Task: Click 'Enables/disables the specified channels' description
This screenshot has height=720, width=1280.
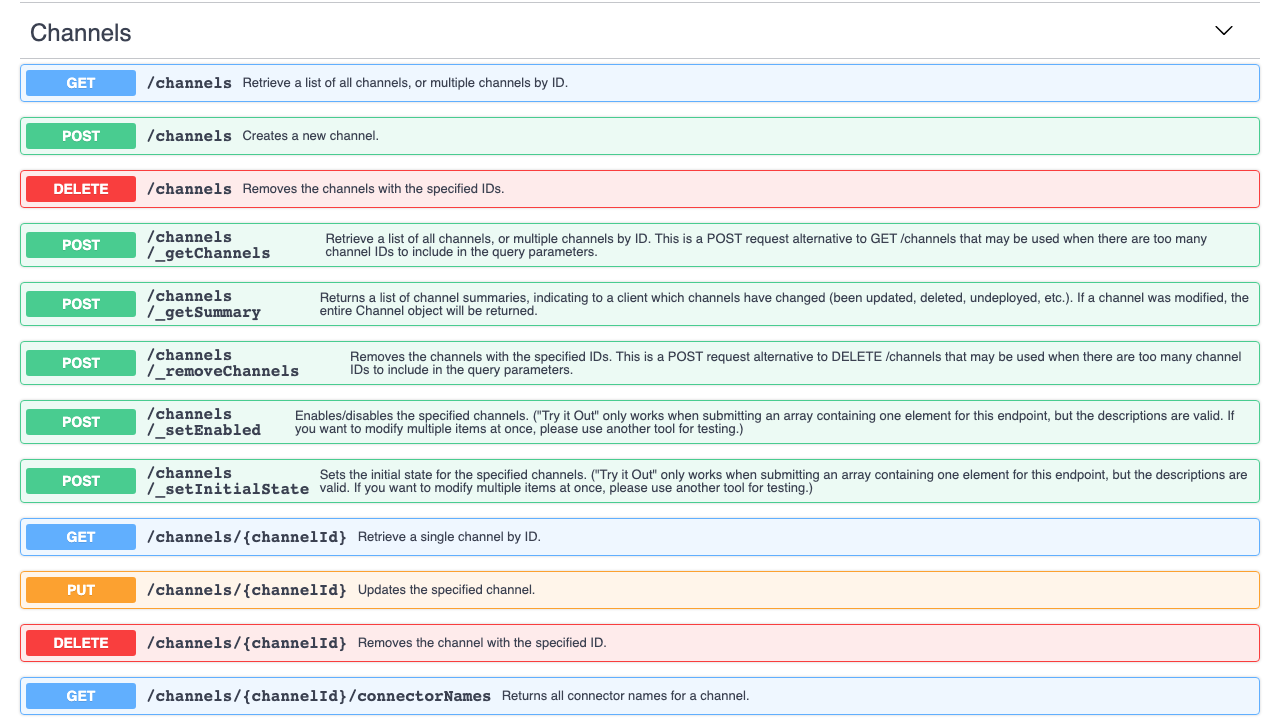Action: click(765, 422)
